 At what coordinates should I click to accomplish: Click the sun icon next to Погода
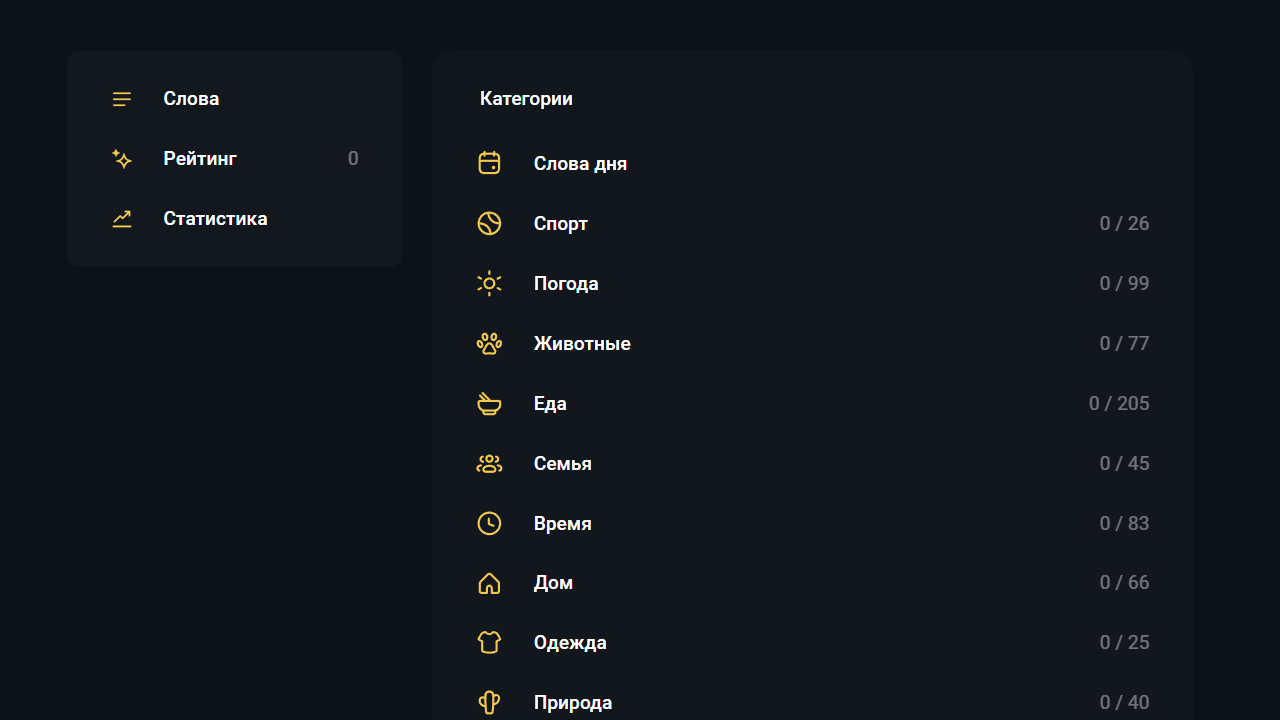(489, 283)
